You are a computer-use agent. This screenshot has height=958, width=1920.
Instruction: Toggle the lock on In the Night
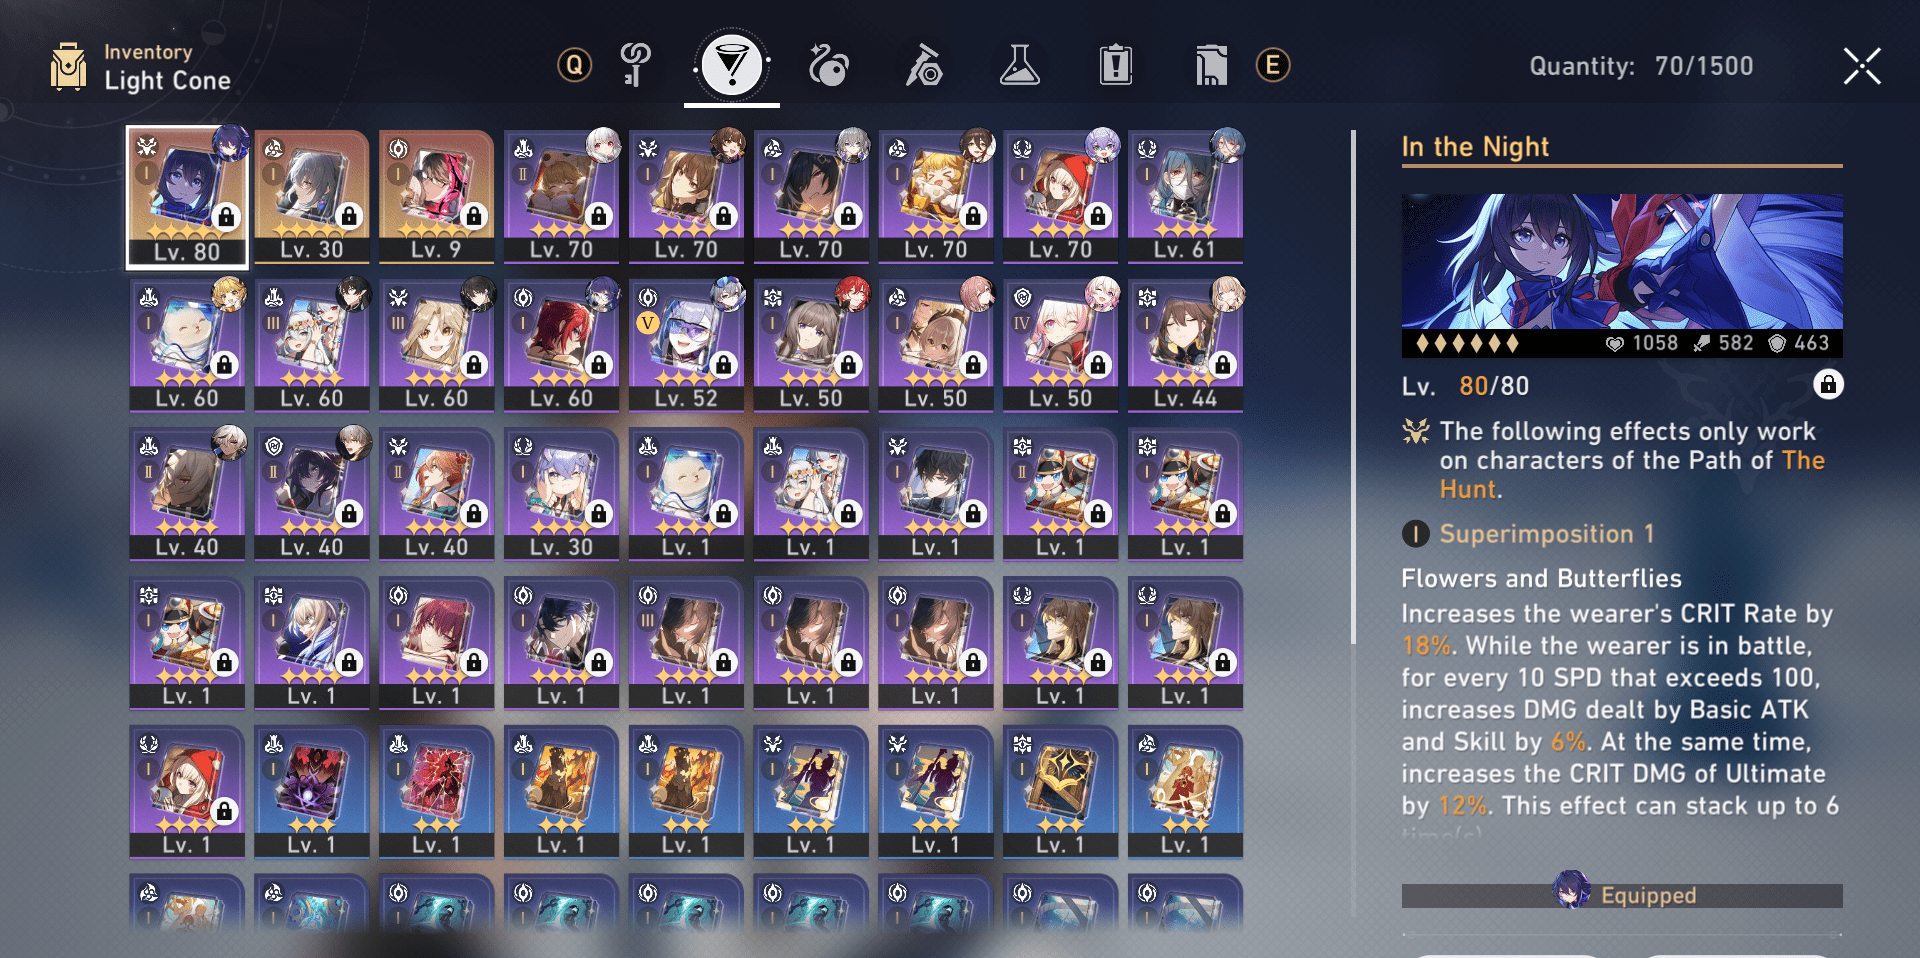click(x=1828, y=385)
